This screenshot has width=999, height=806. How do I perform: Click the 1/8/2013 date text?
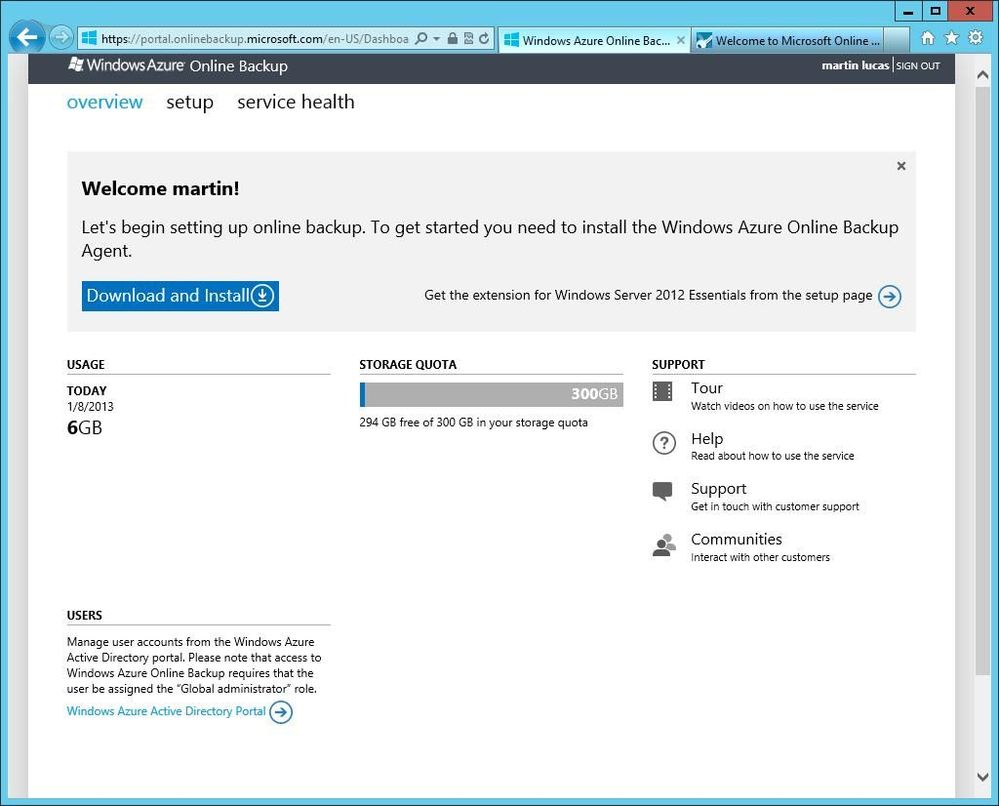click(x=90, y=407)
